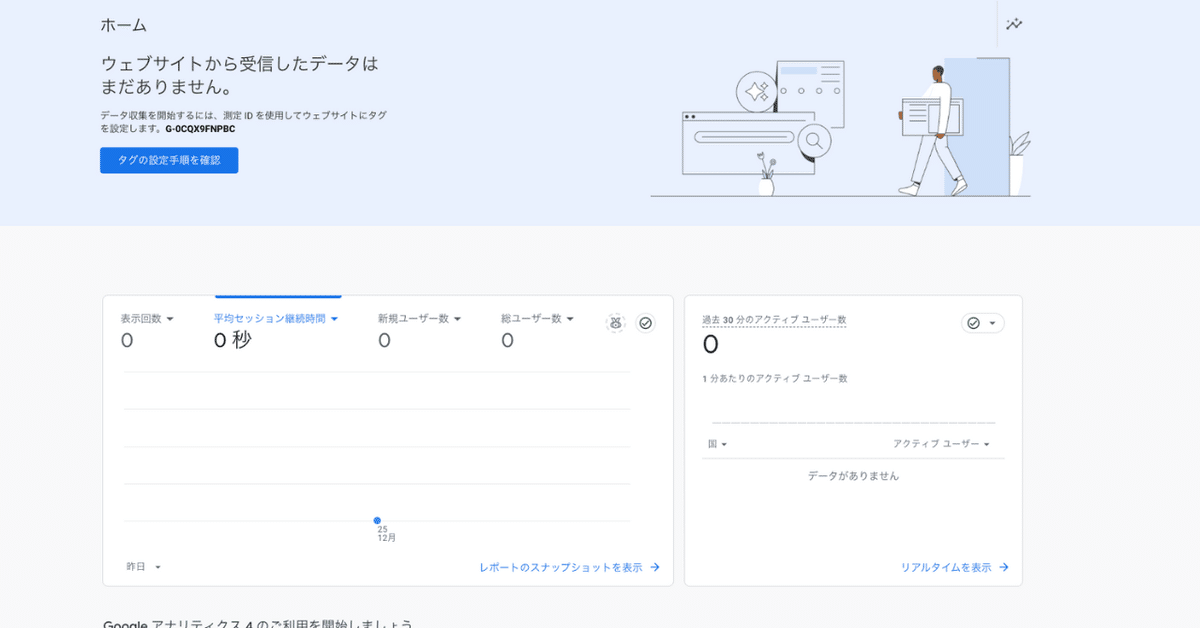Select the 平均セッション継続時間 metric tab
Image resolution: width=1200 pixels, height=628 pixels.
point(276,319)
